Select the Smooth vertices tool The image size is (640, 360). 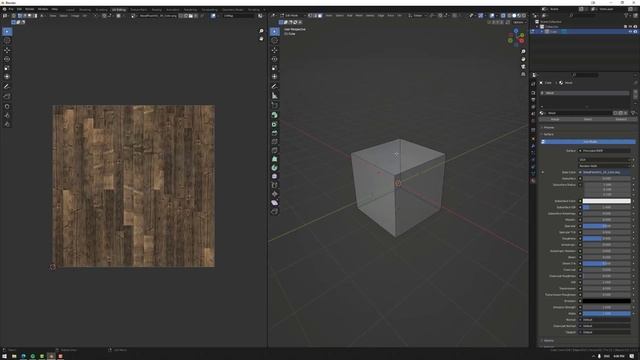point(275,176)
